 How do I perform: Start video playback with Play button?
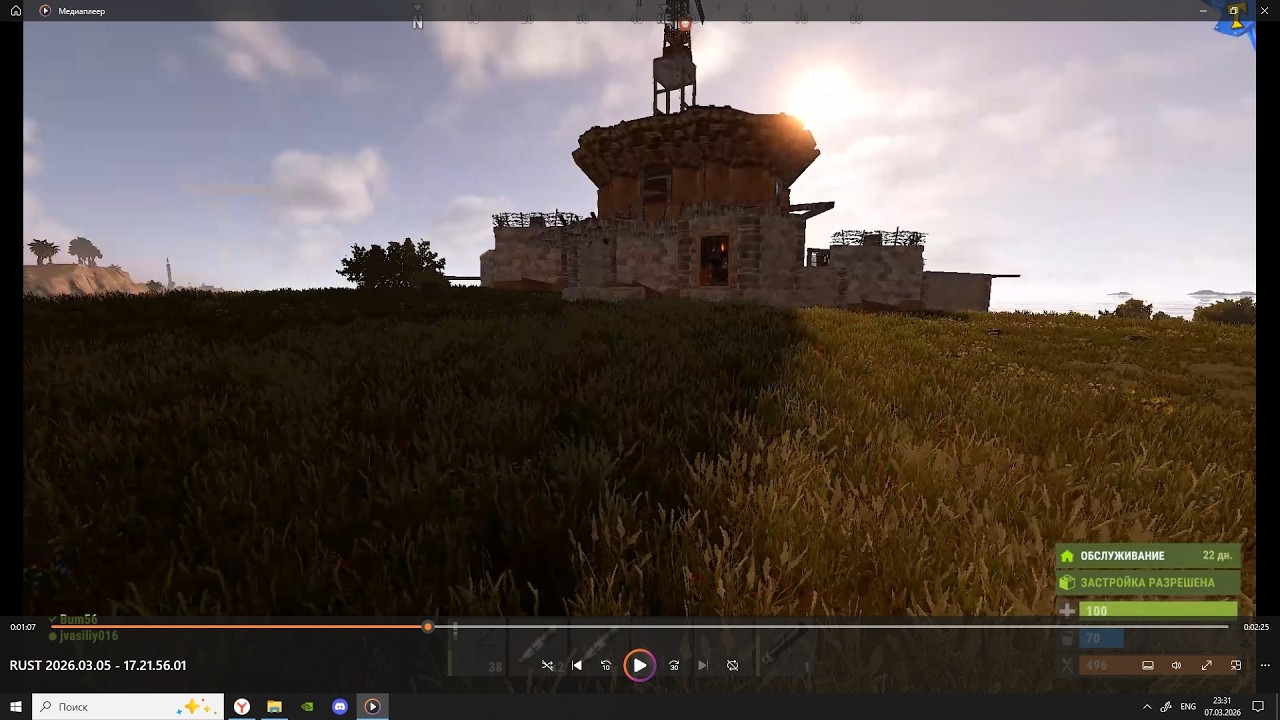(x=640, y=665)
